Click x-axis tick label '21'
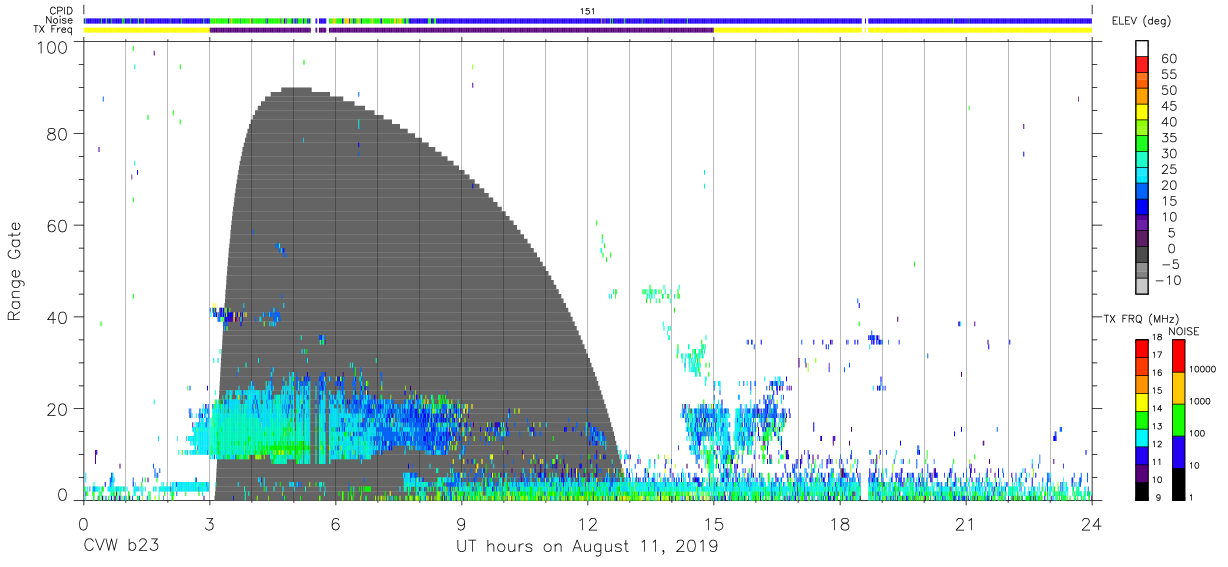The image size is (1228, 567). [966, 525]
